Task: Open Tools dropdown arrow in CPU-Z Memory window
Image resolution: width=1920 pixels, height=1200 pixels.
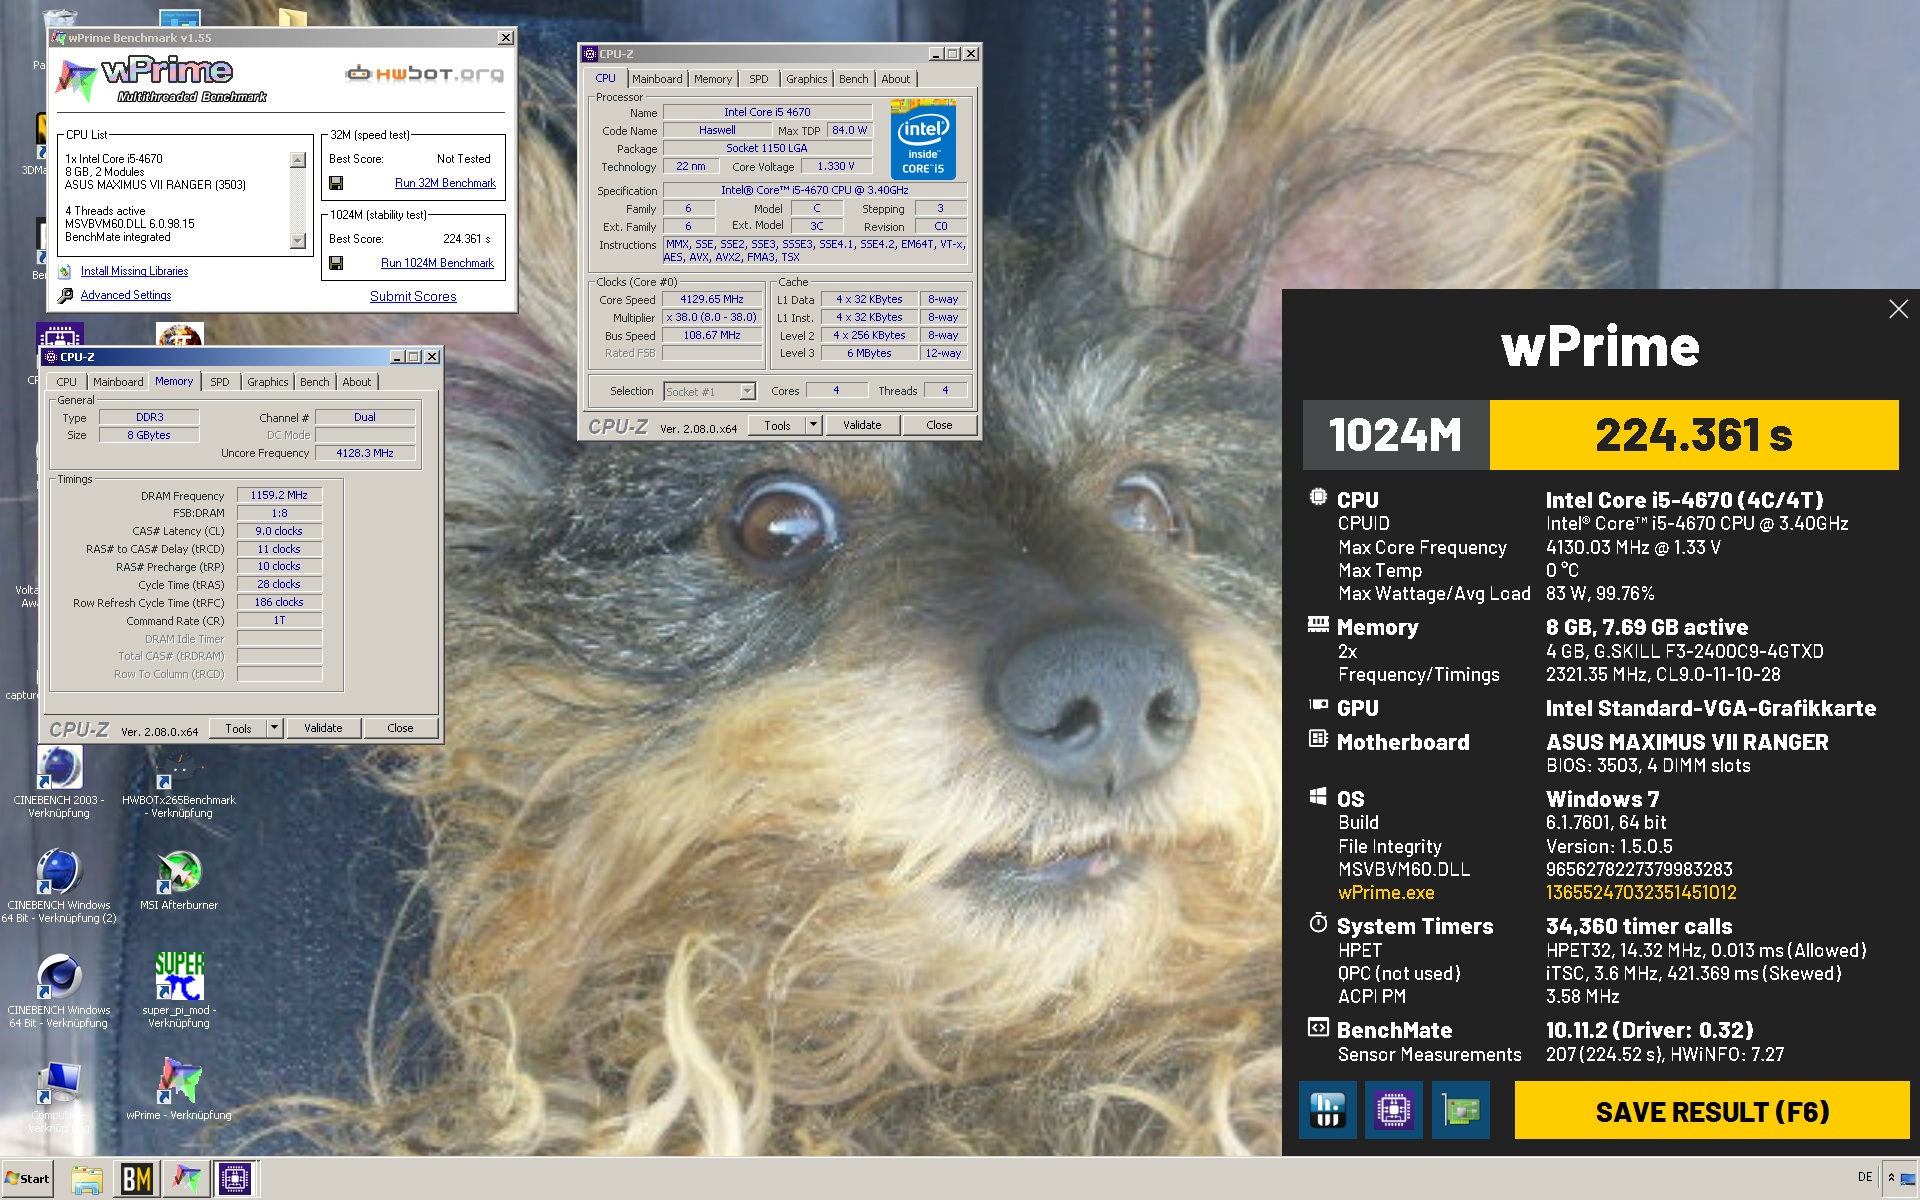Action: [x=274, y=728]
